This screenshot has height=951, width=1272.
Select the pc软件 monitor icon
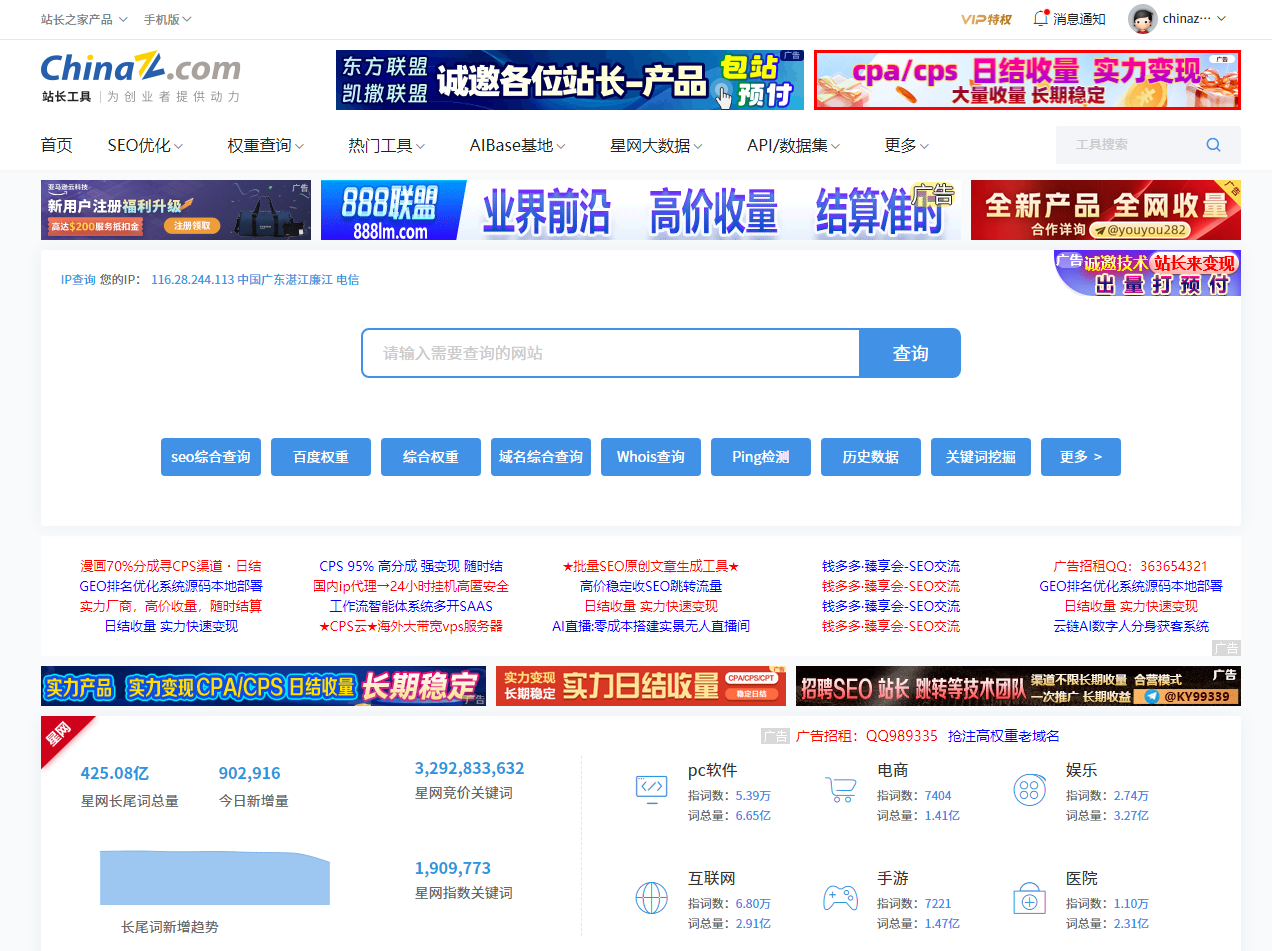click(x=651, y=789)
